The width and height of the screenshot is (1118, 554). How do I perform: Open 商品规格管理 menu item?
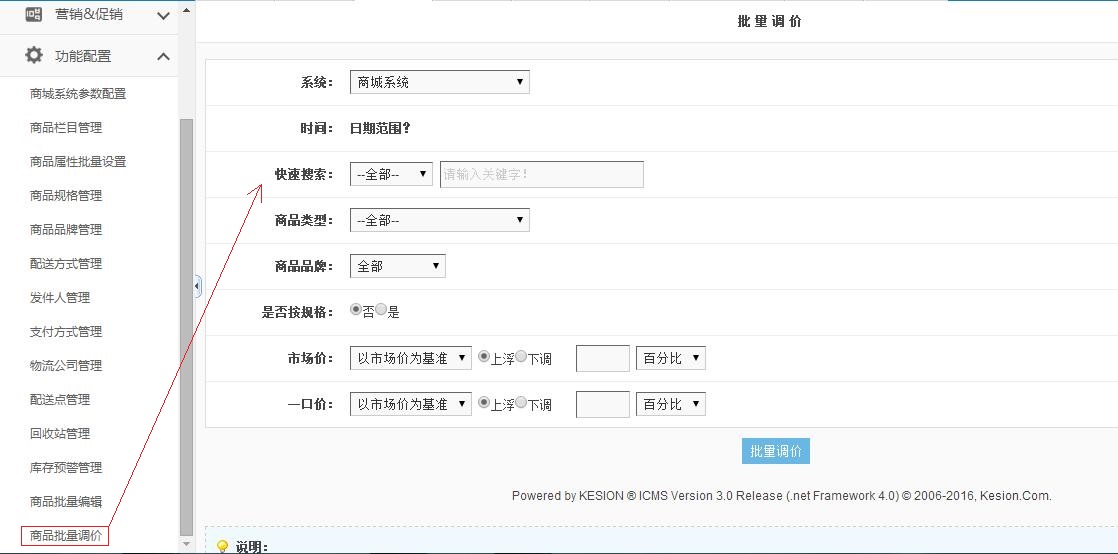tap(66, 195)
